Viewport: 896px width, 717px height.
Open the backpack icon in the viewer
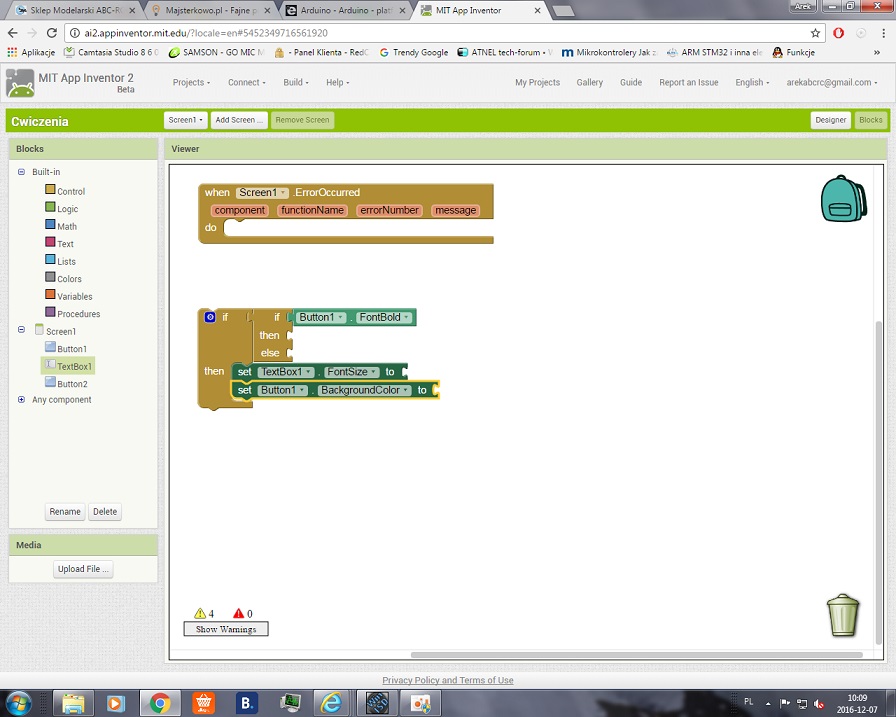(x=843, y=198)
